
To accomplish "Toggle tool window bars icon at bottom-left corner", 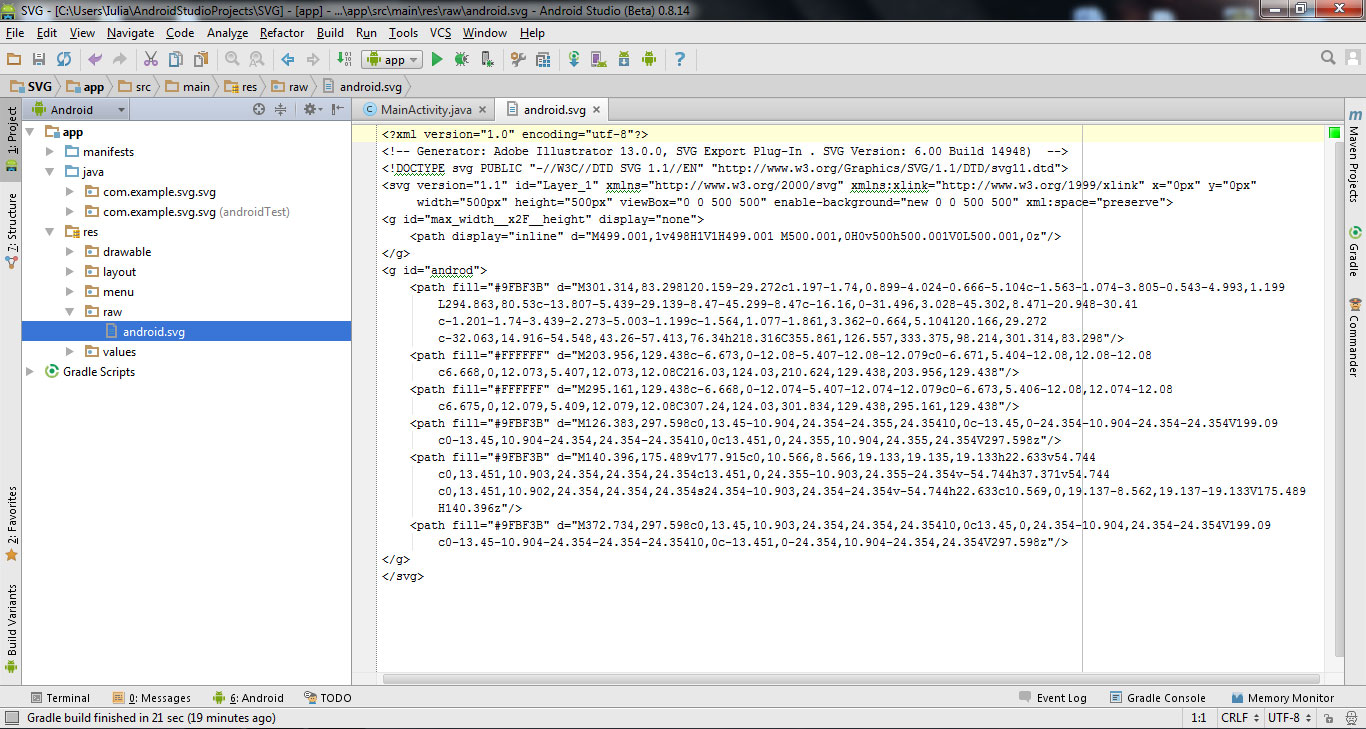I will tap(11, 718).
